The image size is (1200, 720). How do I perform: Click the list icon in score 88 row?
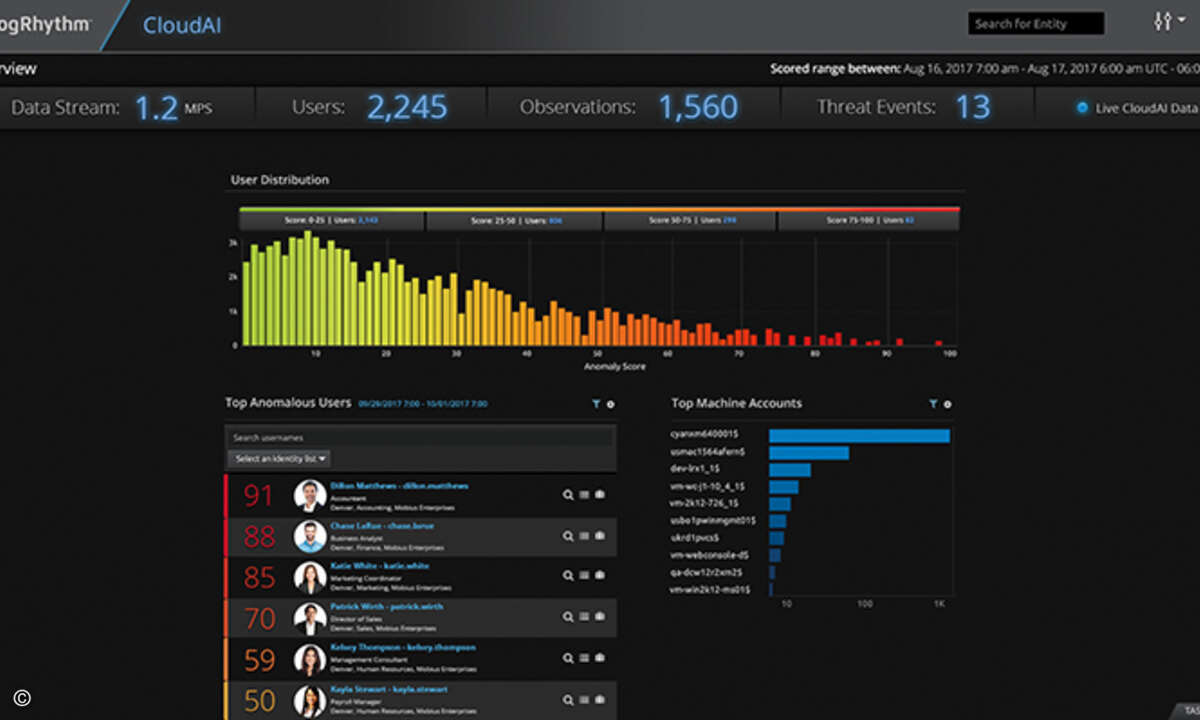click(x=584, y=536)
